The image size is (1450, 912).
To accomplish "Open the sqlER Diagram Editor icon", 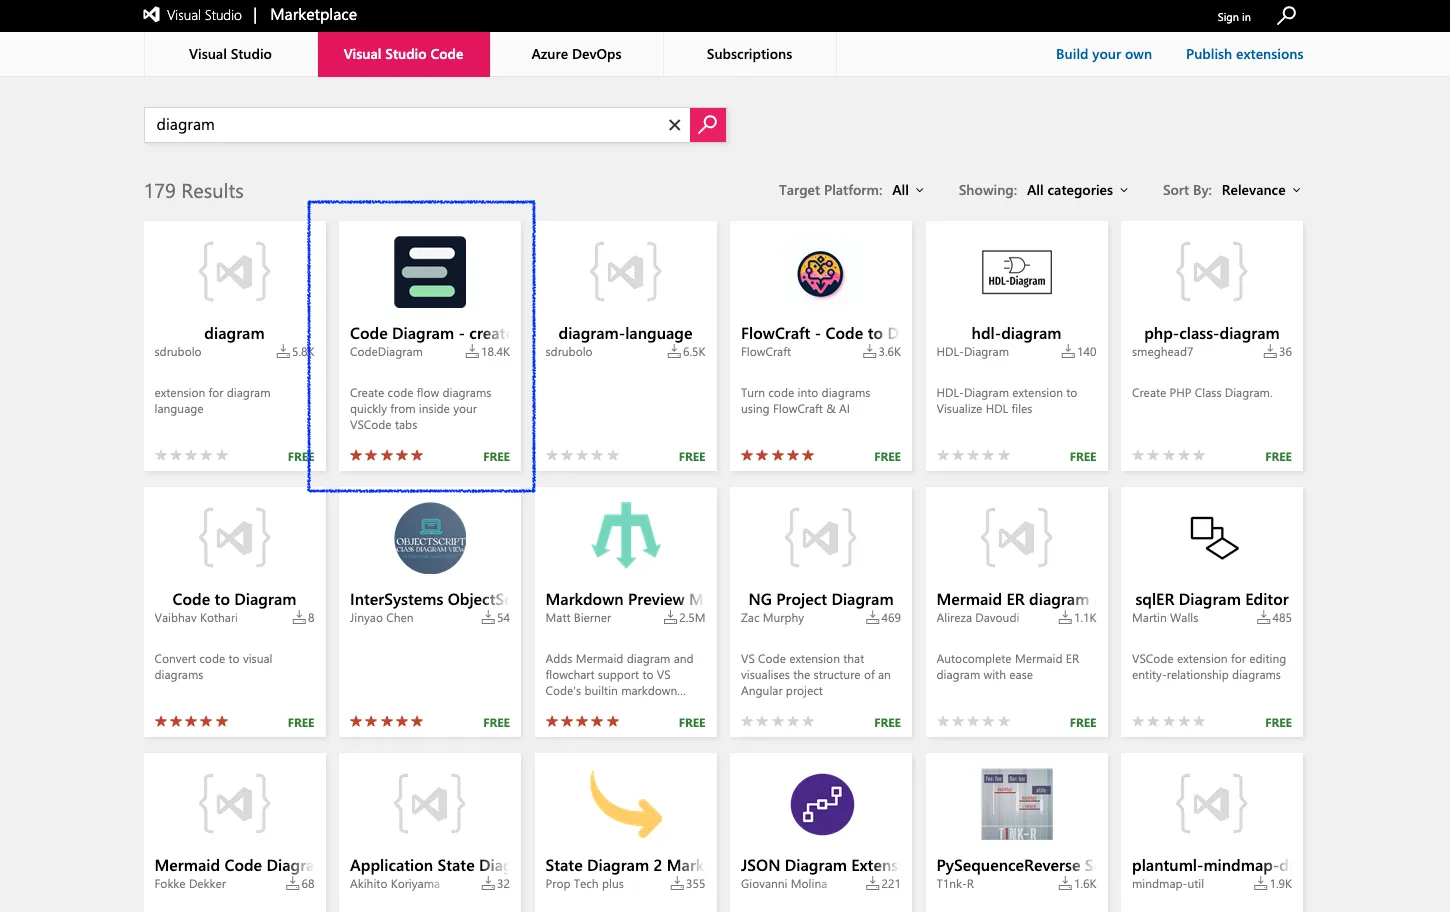I will coord(1213,538).
